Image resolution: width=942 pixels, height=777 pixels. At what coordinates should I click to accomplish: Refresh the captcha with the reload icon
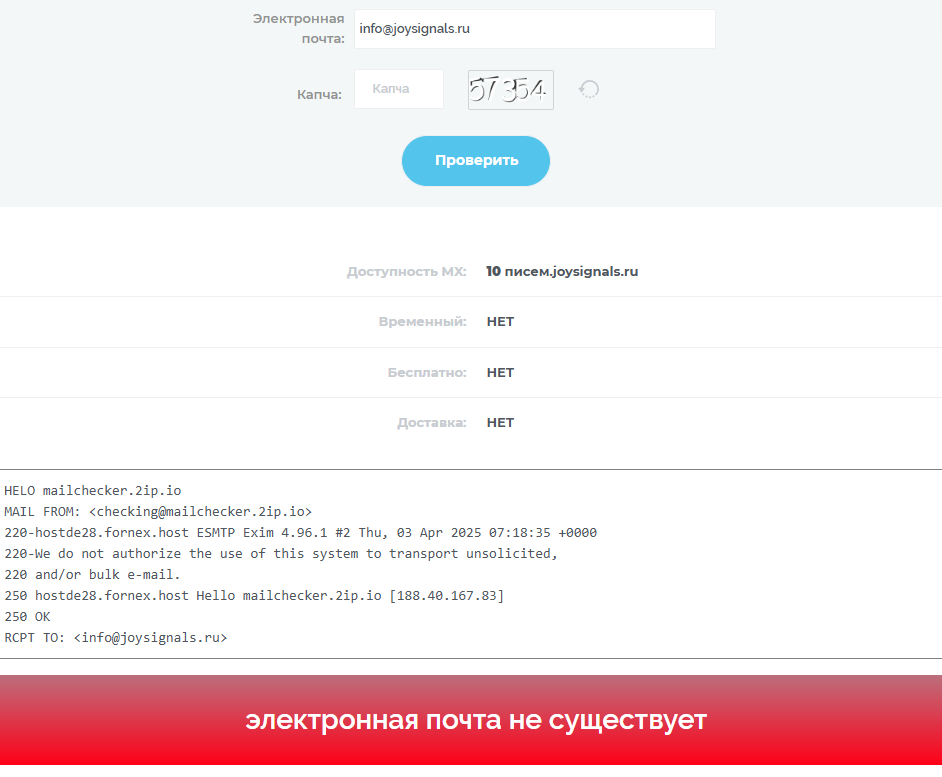[x=589, y=90]
